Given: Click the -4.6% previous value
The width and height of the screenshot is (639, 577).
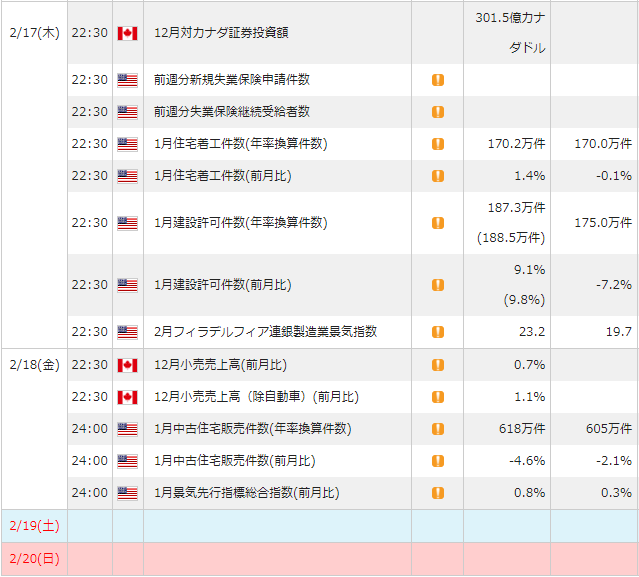Looking at the screenshot, I should (x=527, y=461).
